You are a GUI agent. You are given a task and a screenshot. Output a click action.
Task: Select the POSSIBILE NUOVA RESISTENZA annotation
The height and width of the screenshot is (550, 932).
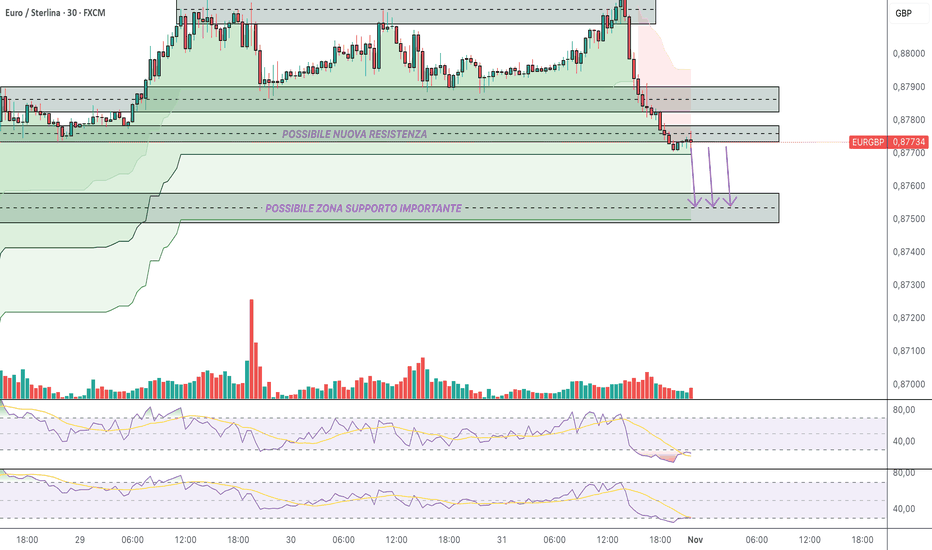pyautogui.click(x=354, y=134)
